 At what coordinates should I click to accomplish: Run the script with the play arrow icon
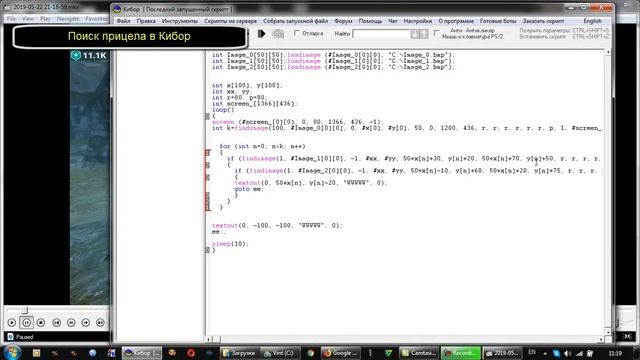pos(262,34)
